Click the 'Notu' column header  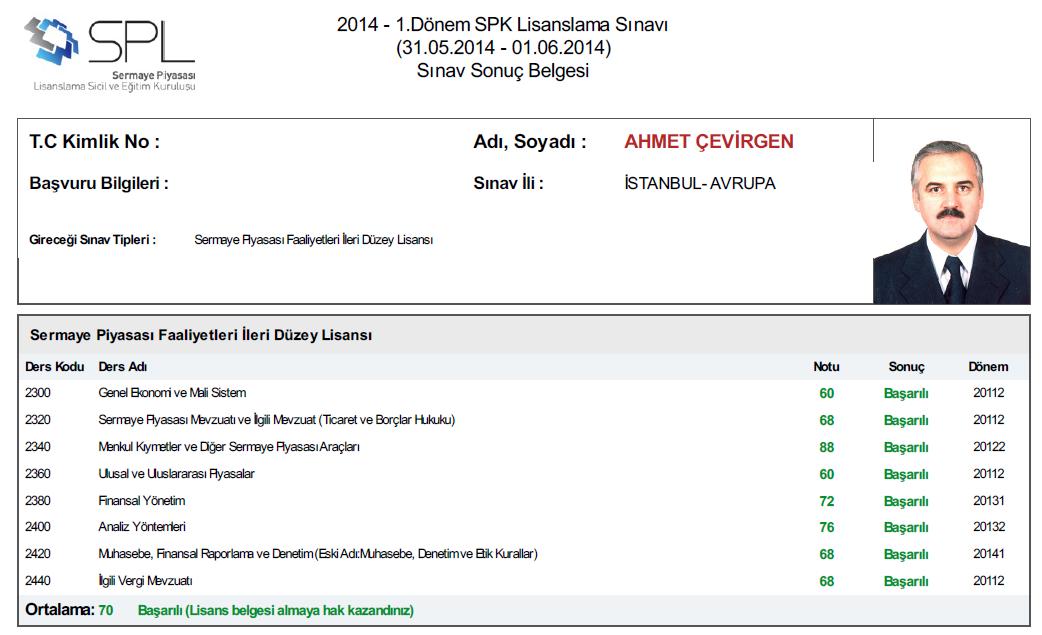826,367
